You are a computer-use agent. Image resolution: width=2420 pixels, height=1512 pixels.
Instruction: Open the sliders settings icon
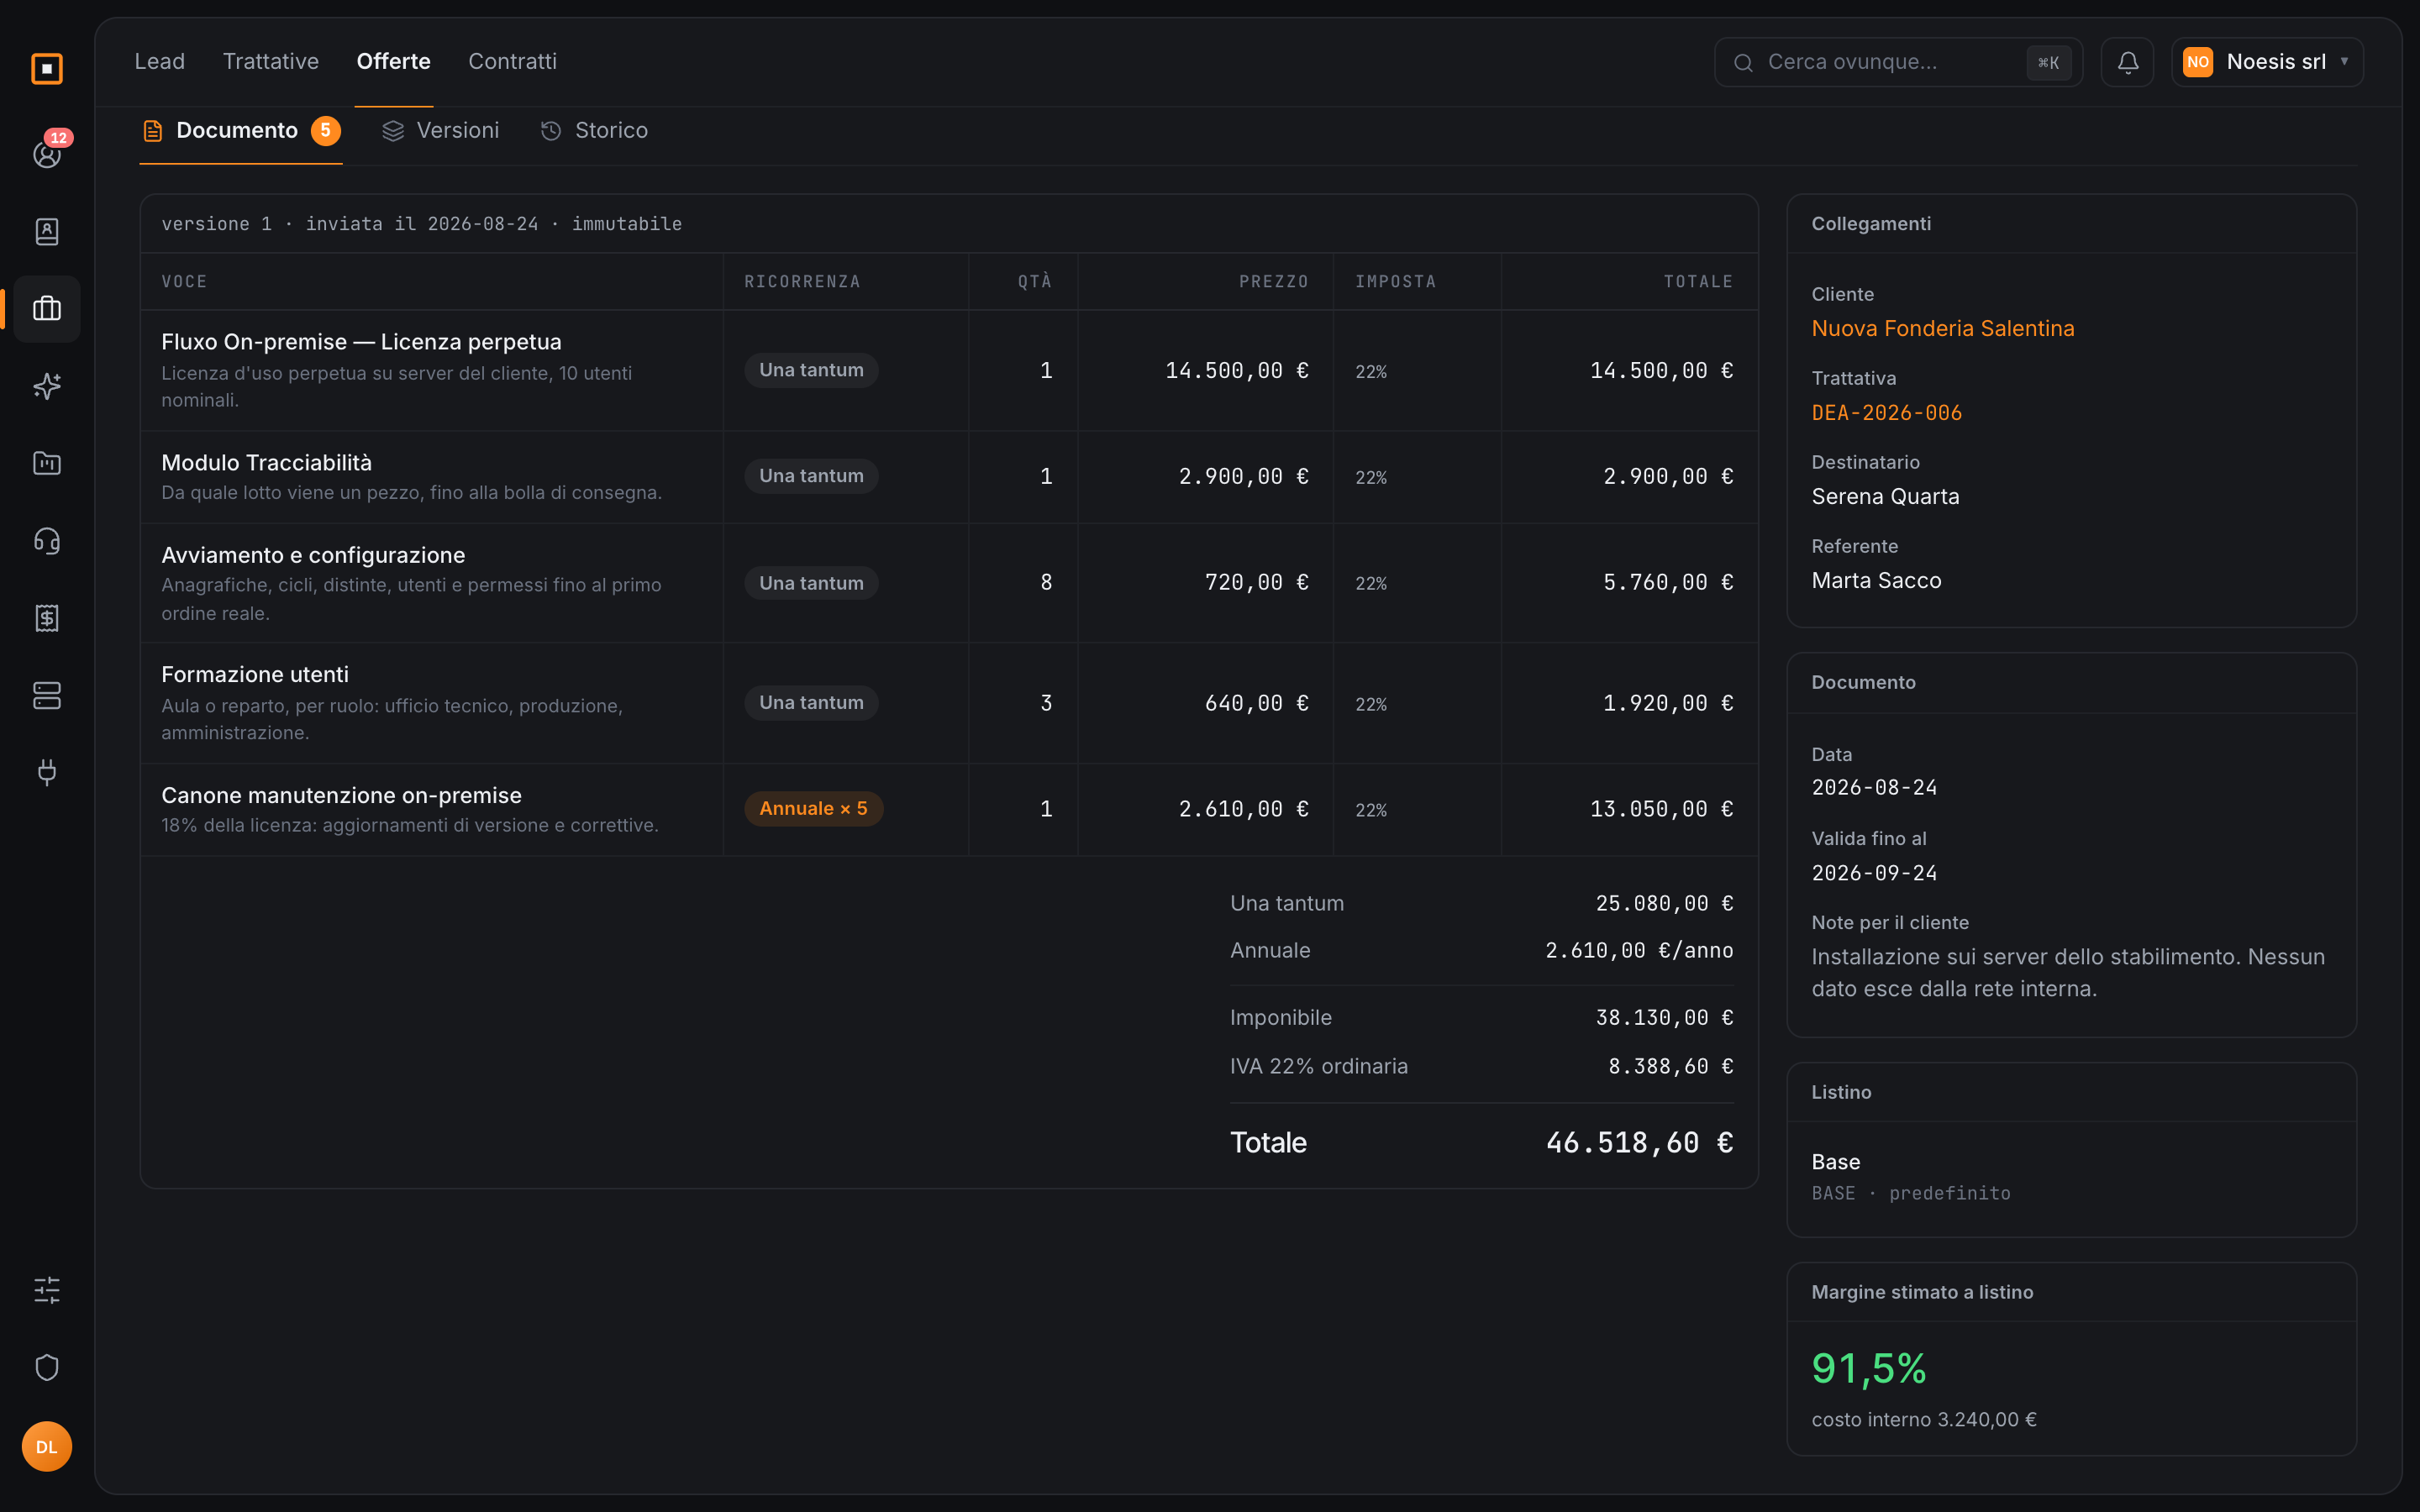point(47,1290)
